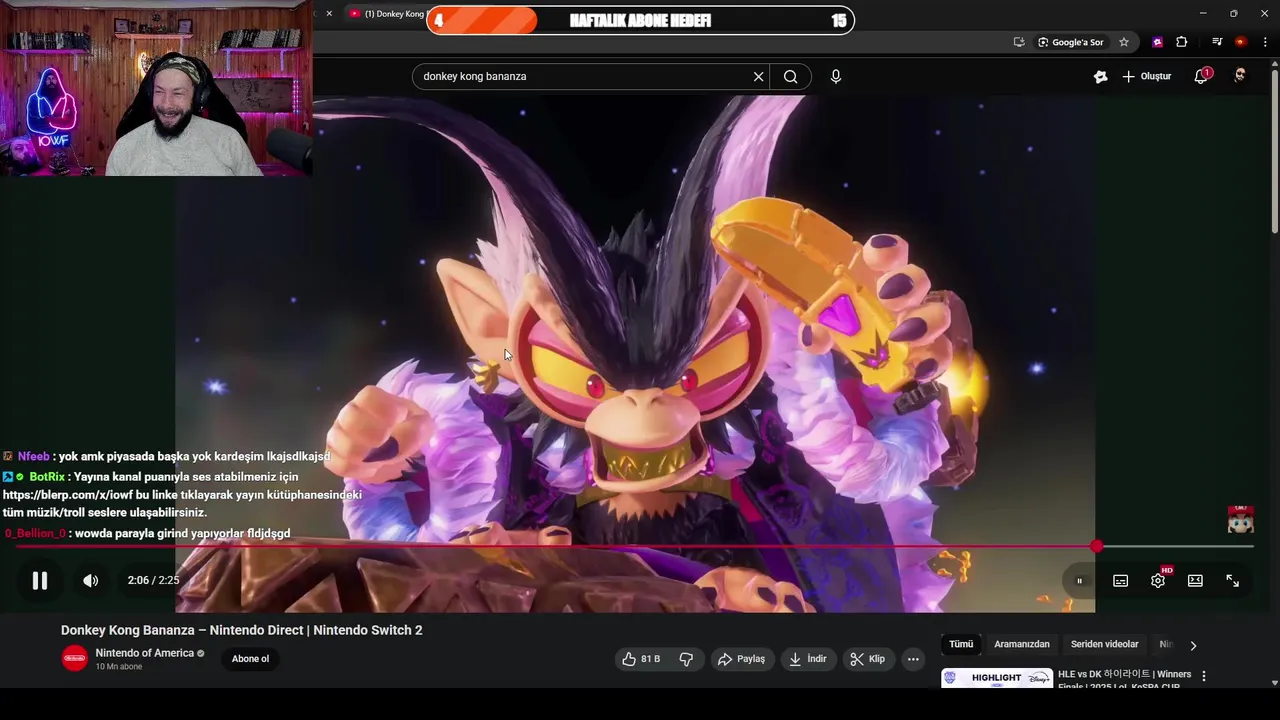Like the video with the 81 B thumbs-up
Screen dimensions: 1280x720
click(x=641, y=659)
